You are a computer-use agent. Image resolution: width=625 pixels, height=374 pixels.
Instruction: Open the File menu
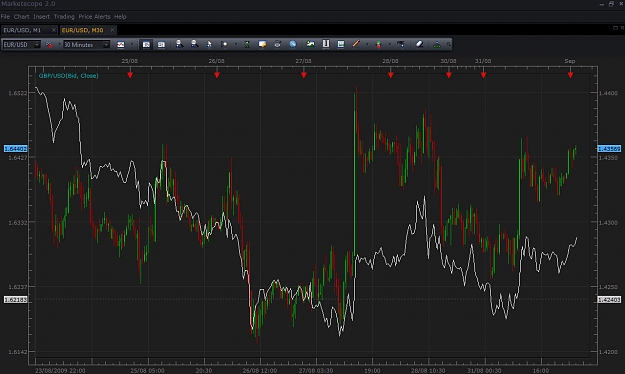[x=5, y=17]
